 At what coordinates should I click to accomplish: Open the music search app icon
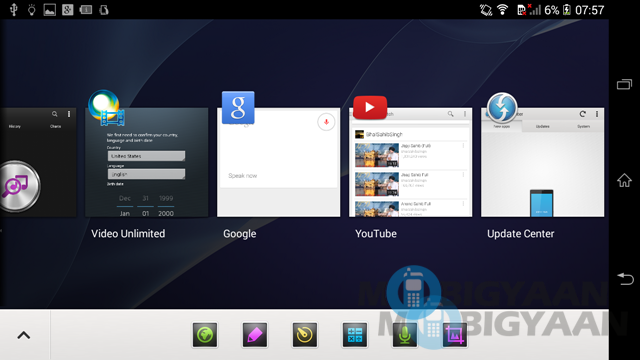(17, 186)
